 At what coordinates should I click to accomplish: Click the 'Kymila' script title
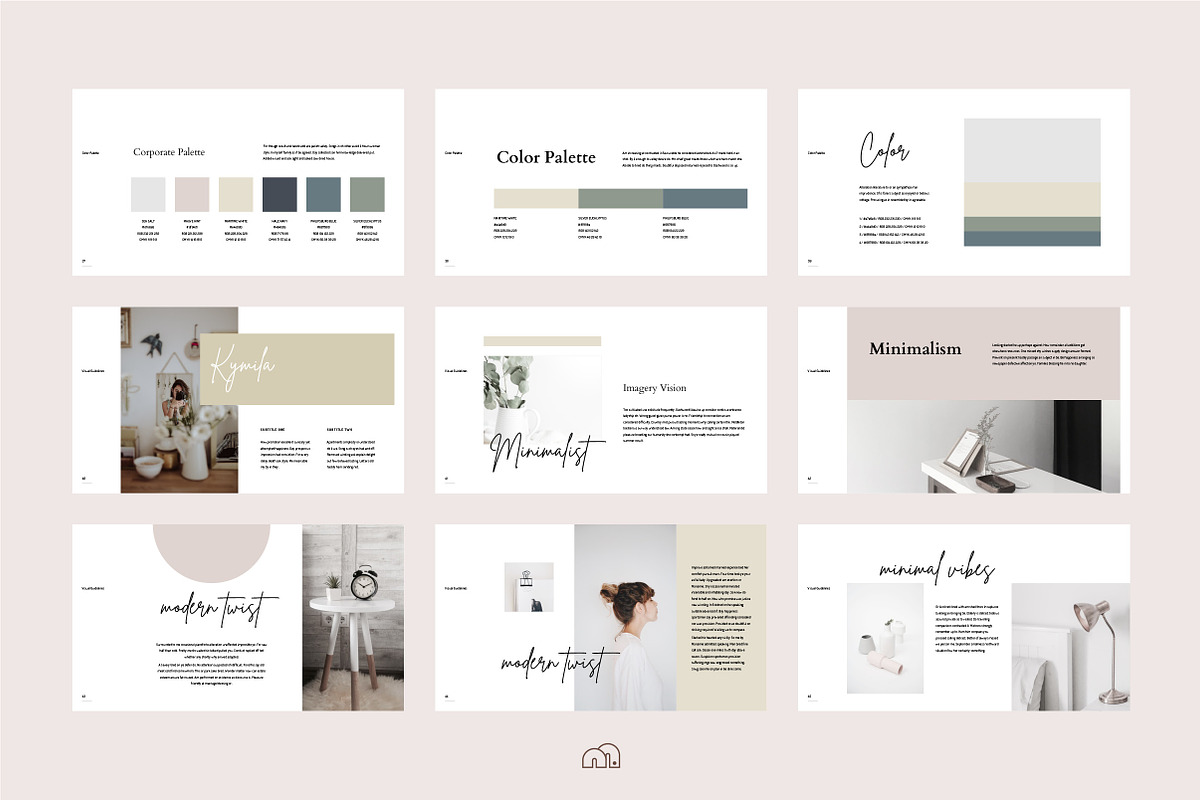click(x=241, y=367)
